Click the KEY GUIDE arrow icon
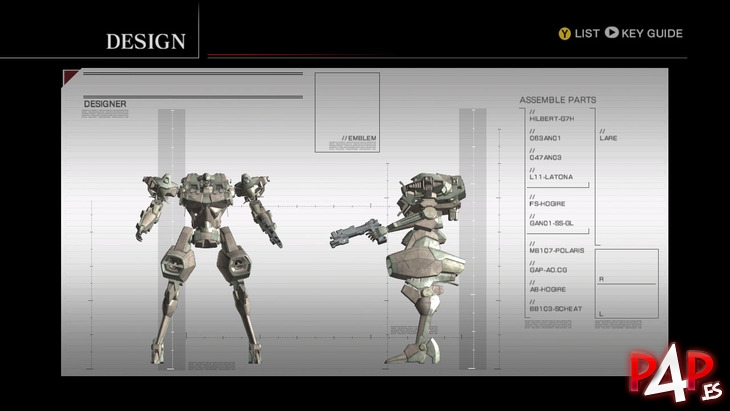The height and width of the screenshot is (411, 730). click(x=611, y=33)
